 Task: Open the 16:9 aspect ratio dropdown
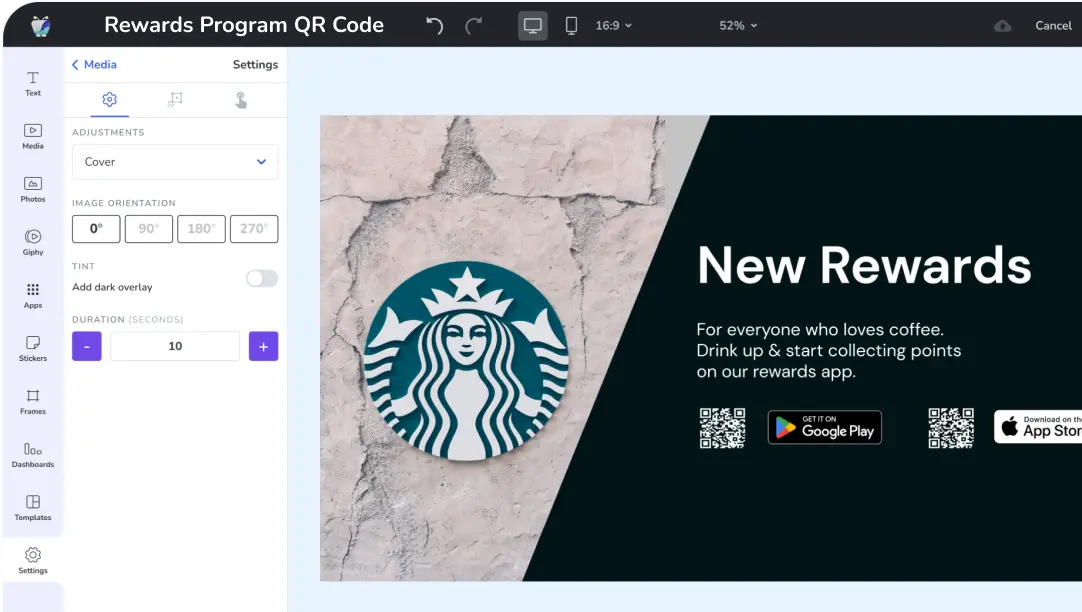coord(613,26)
